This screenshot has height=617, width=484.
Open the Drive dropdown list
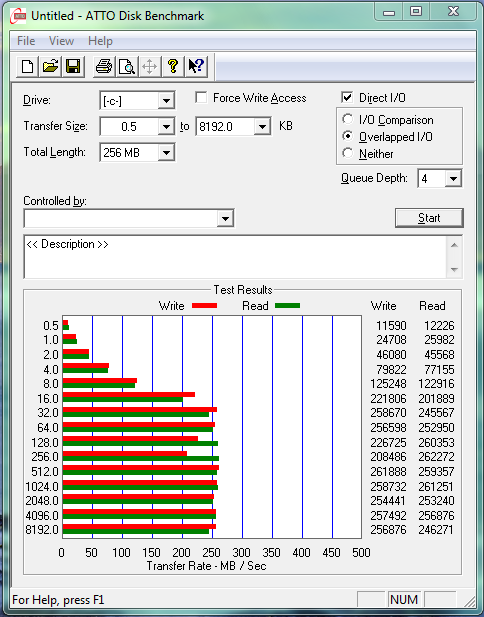166,101
